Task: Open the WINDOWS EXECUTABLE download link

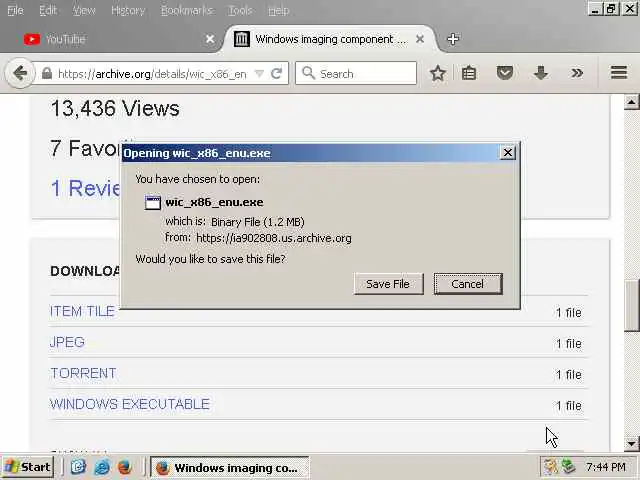Action: 130,404
